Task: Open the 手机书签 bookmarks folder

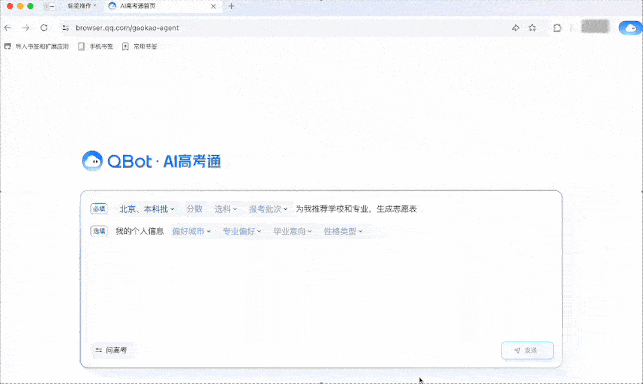Action: pyautogui.click(x=96, y=46)
